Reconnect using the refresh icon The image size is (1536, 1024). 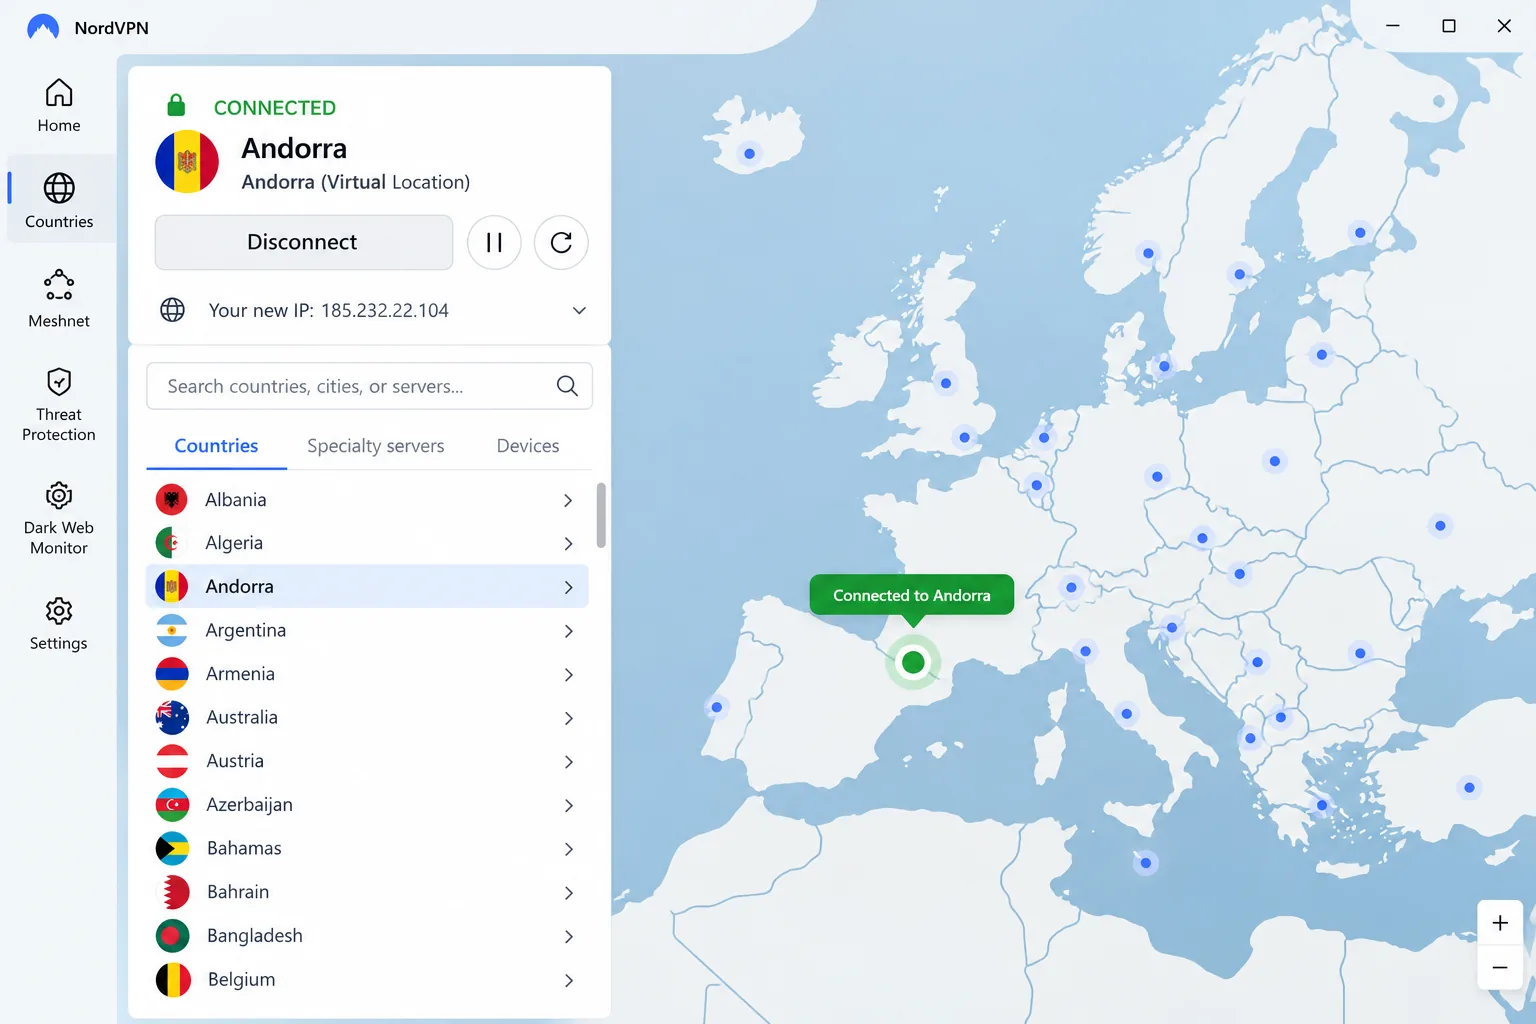[x=561, y=242]
